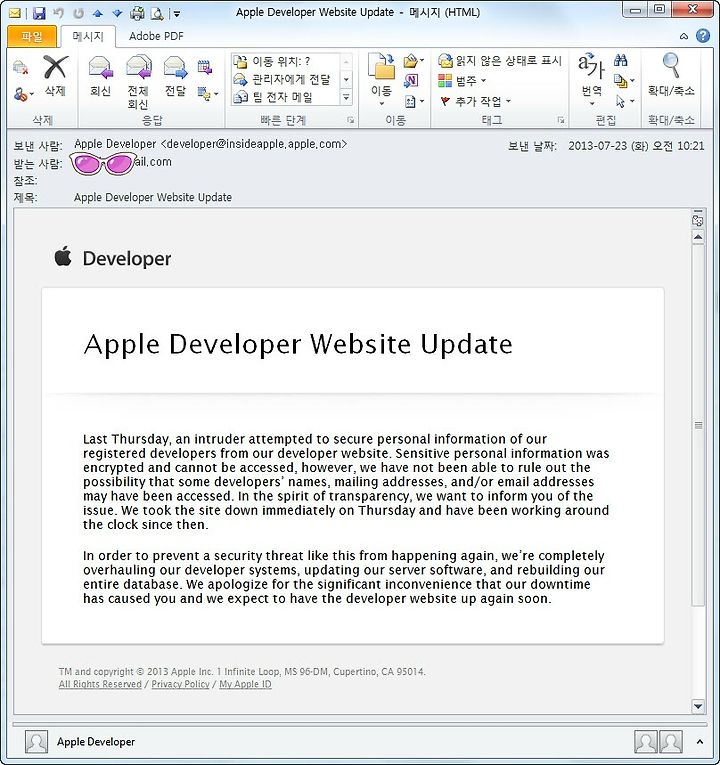Open the 빠른 단계 dialog launcher
The height and width of the screenshot is (765, 720).
[350, 120]
